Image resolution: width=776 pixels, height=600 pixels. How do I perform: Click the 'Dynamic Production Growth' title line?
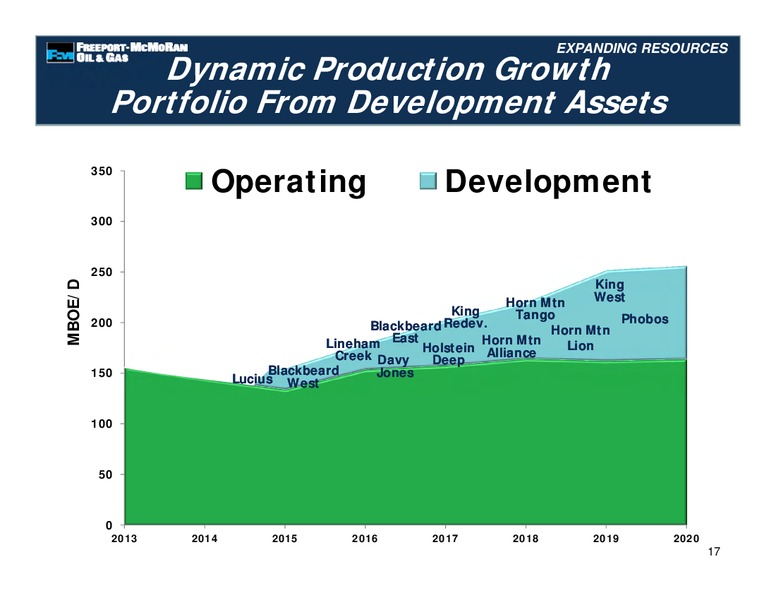[x=389, y=69]
